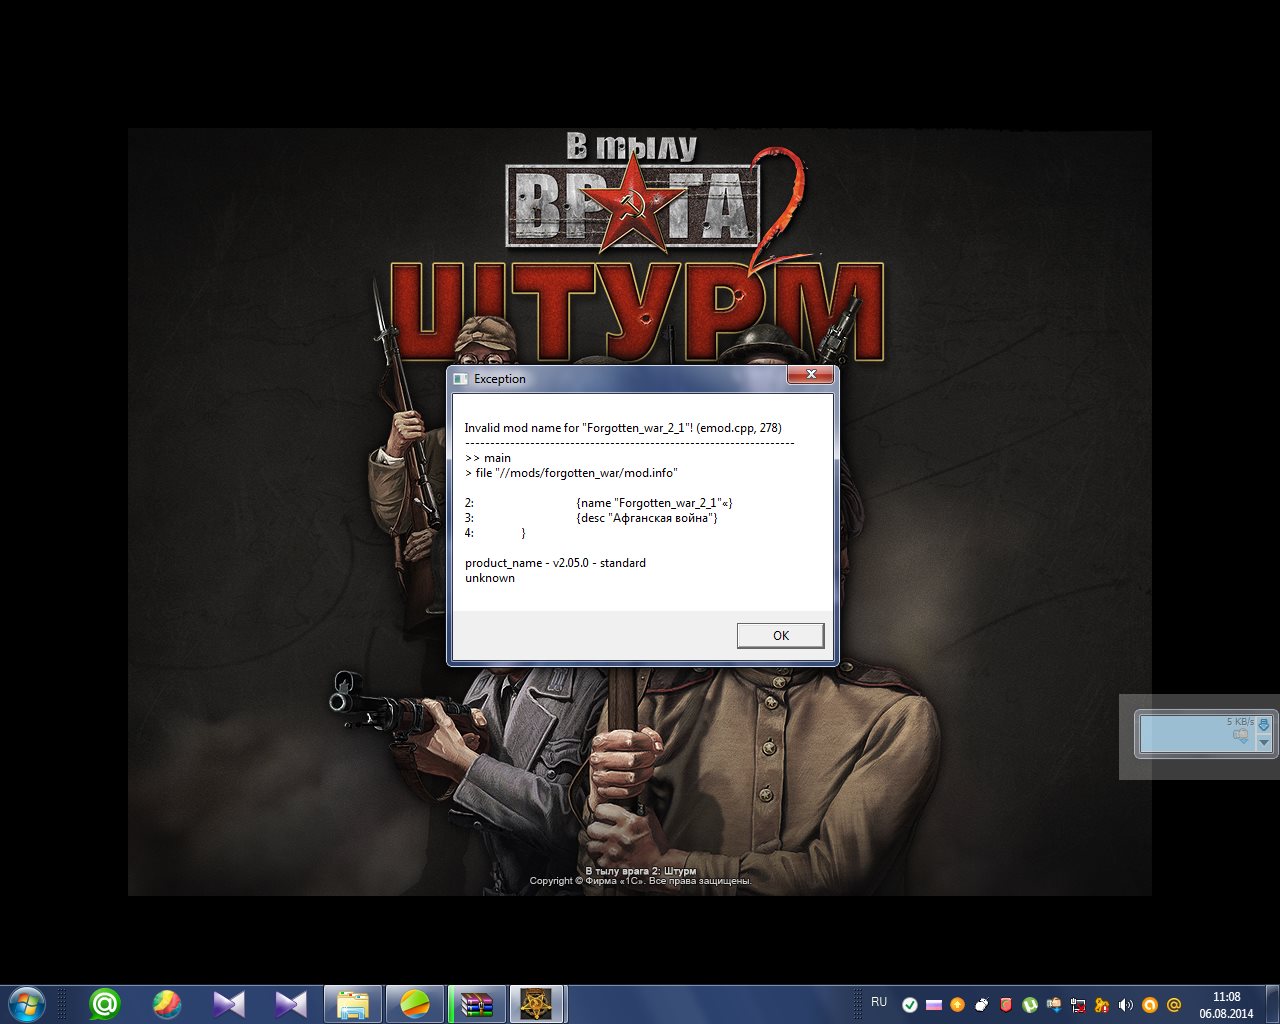Click OK in the Exception dialog
This screenshot has height=1024, width=1280.
[x=780, y=635]
